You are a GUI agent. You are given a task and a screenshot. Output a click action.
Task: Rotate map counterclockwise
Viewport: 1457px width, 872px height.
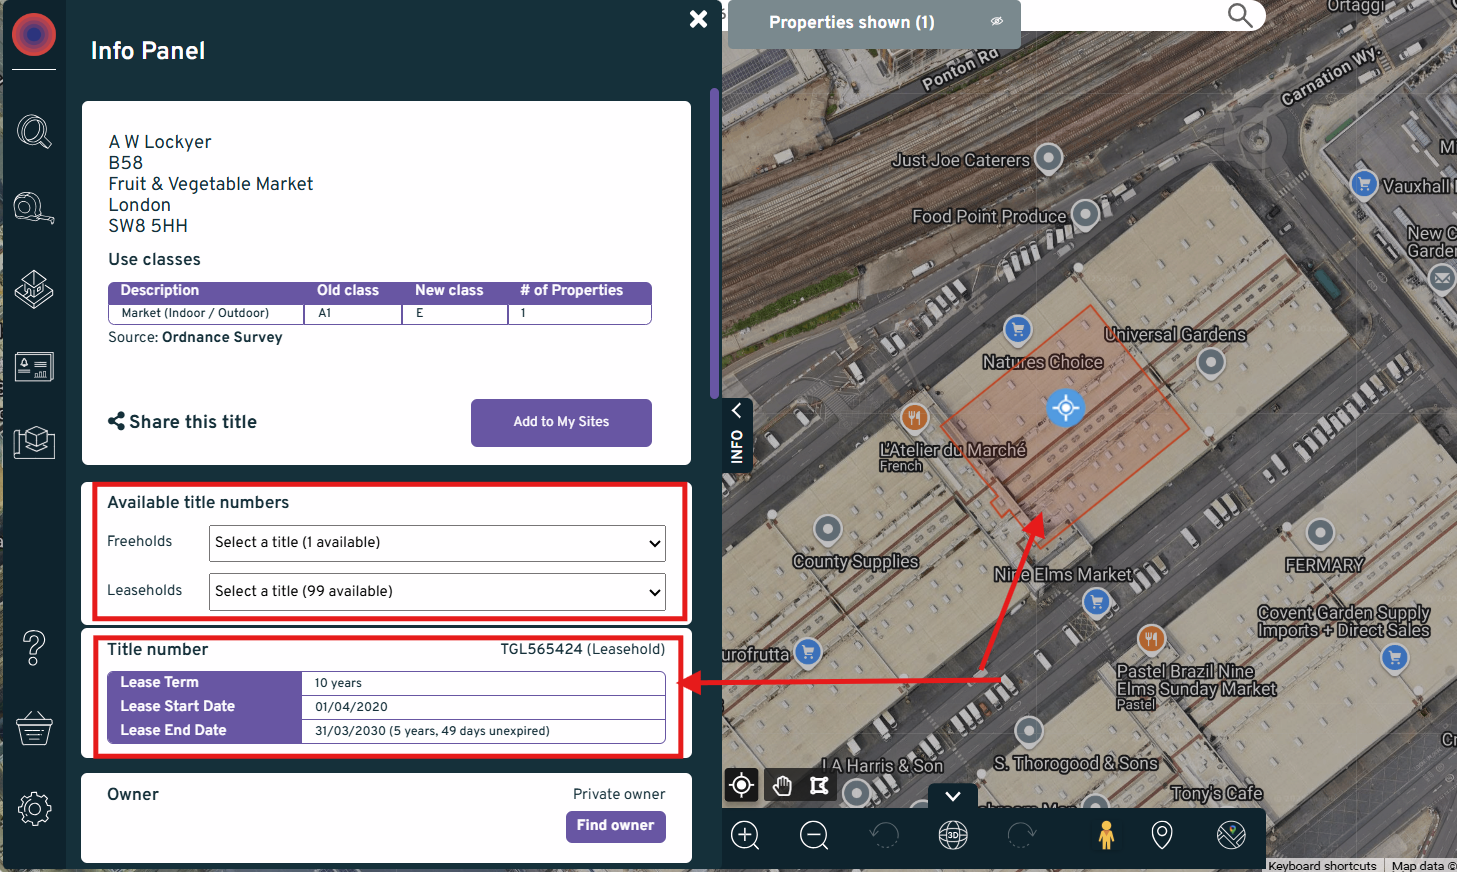[884, 835]
